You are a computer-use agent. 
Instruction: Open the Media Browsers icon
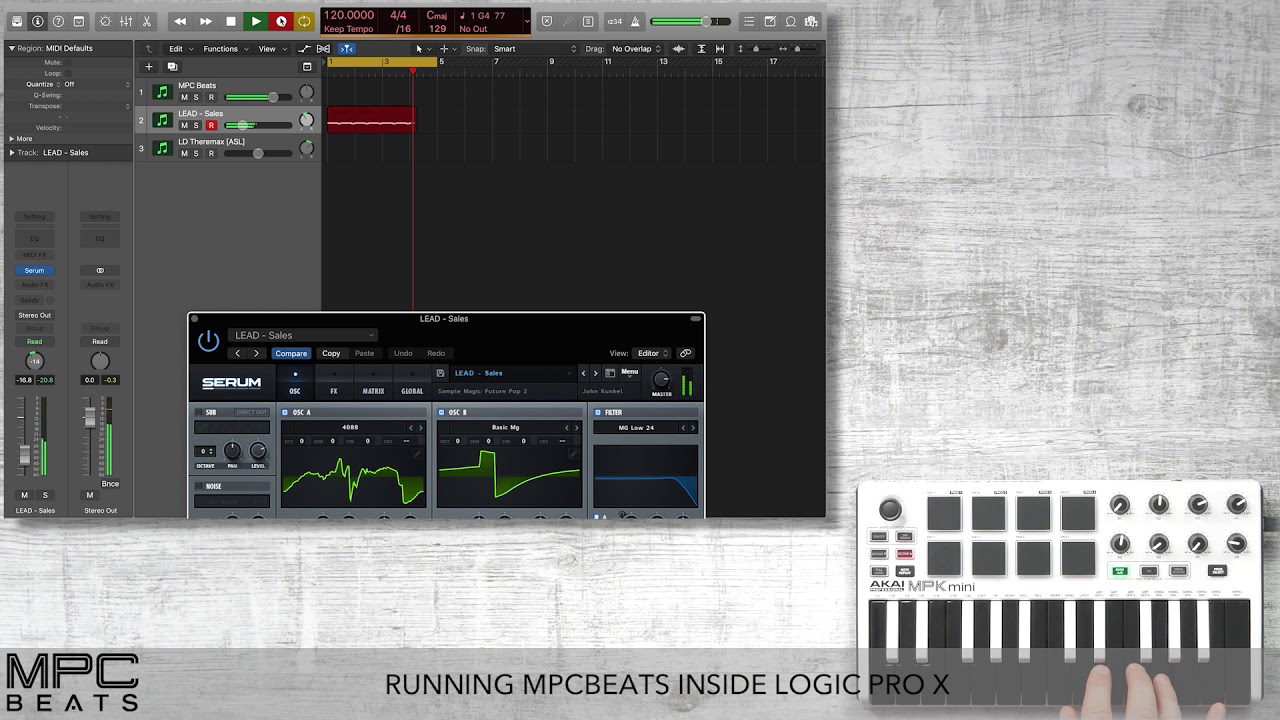[811, 21]
